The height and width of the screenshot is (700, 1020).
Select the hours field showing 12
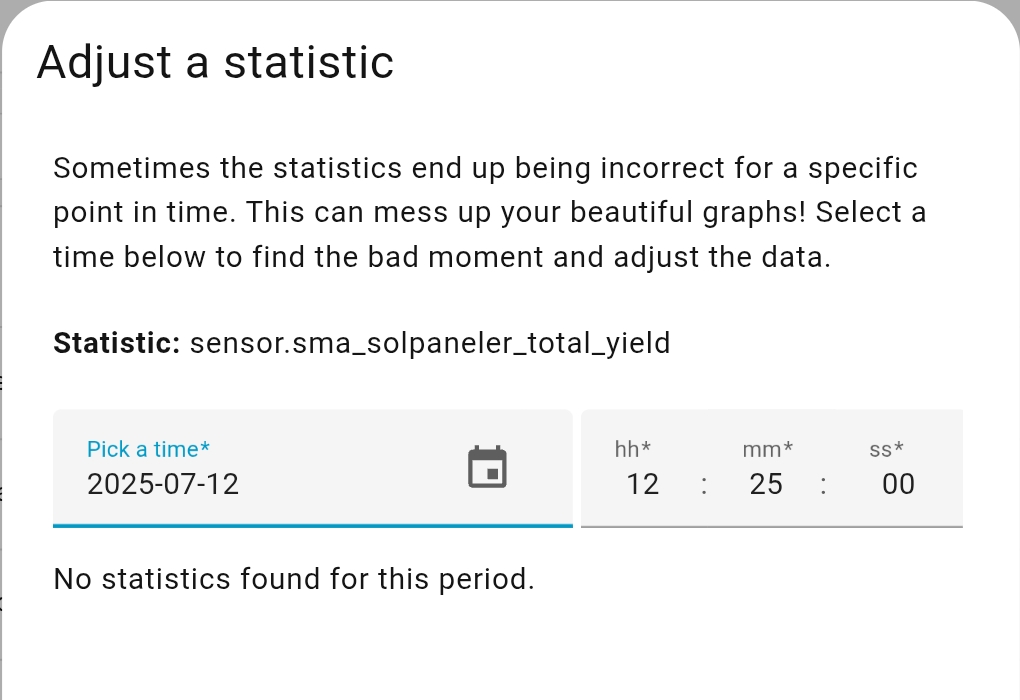pyautogui.click(x=642, y=484)
